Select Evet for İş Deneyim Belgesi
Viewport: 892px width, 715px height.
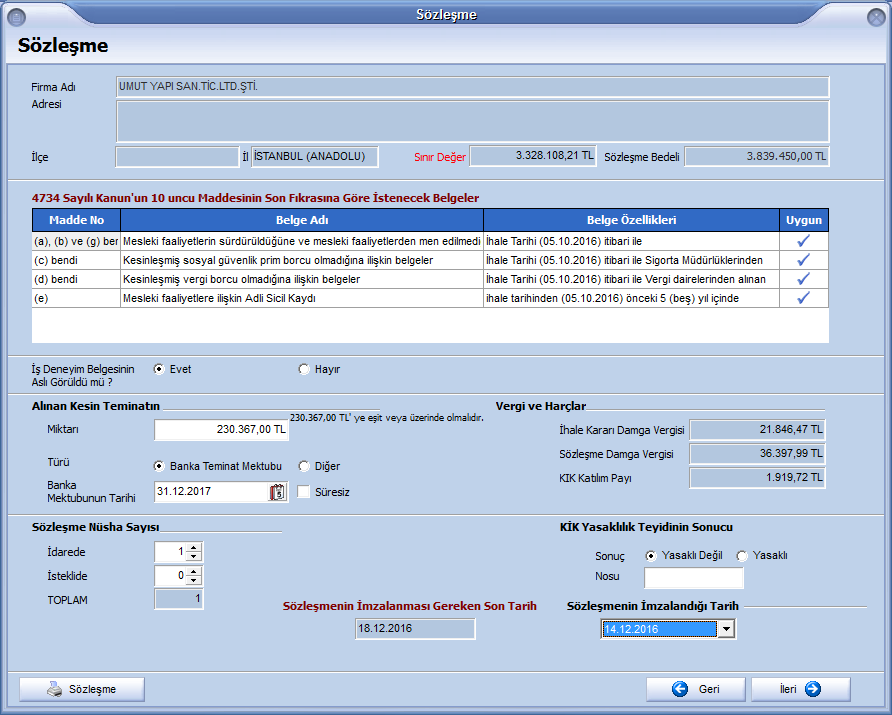pyautogui.click(x=159, y=369)
